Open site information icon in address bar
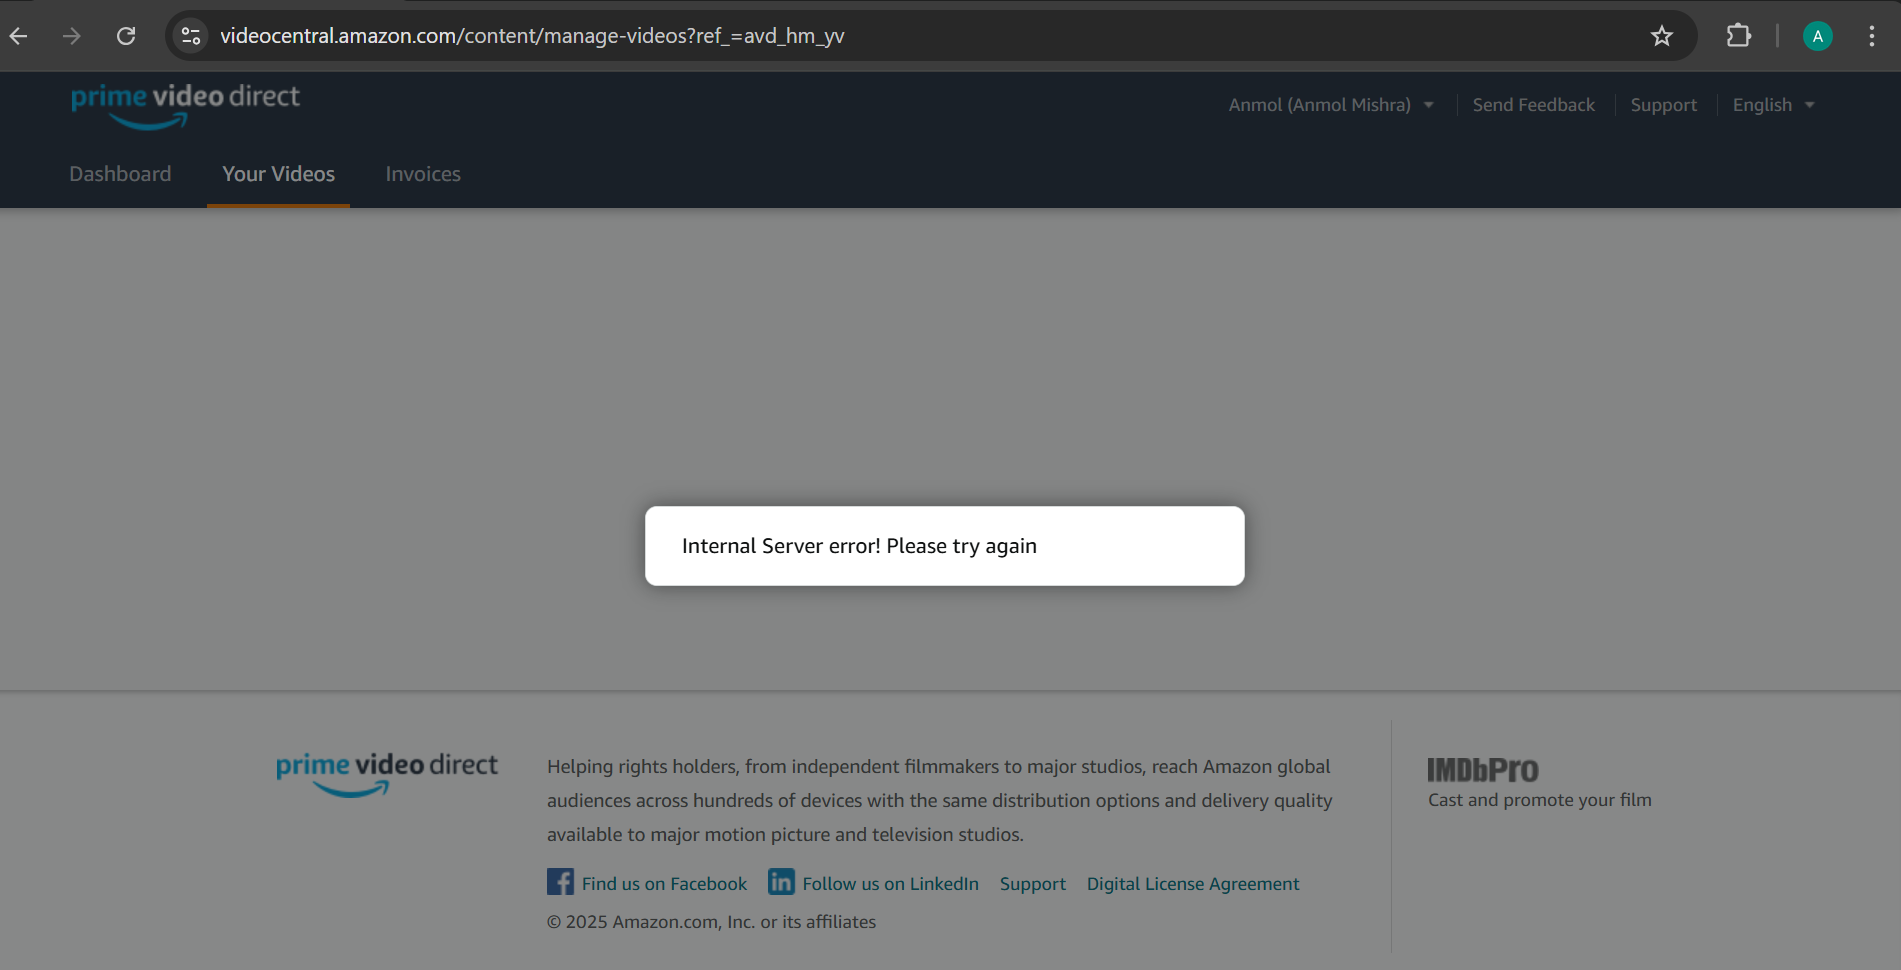The height and width of the screenshot is (970, 1901). pyautogui.click(x=190, y=36)
